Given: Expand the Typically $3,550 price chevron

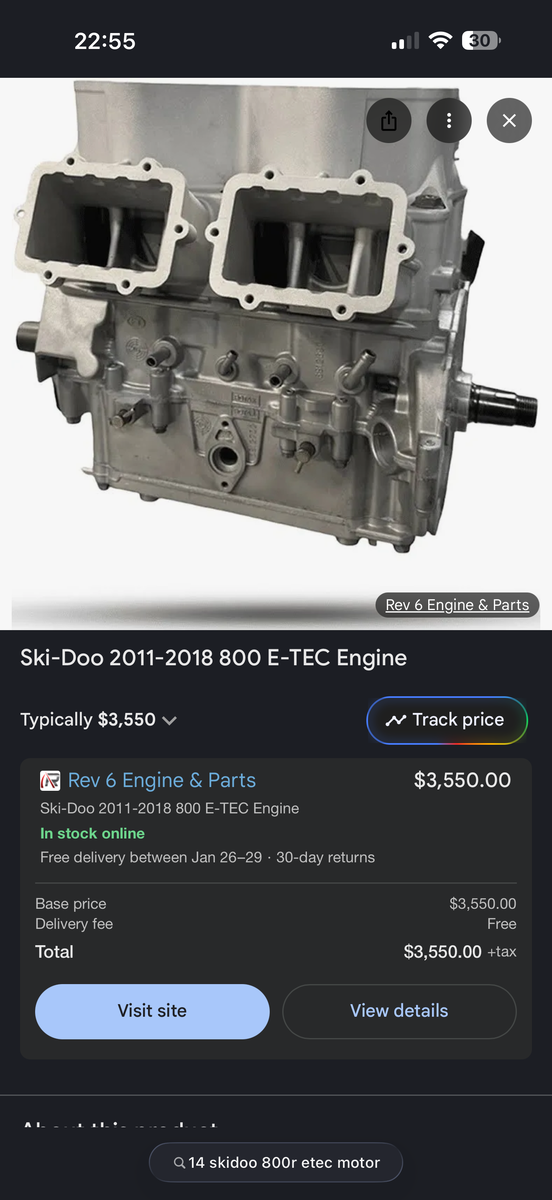Looking at the screenshot, I should (x=169, y=721).
